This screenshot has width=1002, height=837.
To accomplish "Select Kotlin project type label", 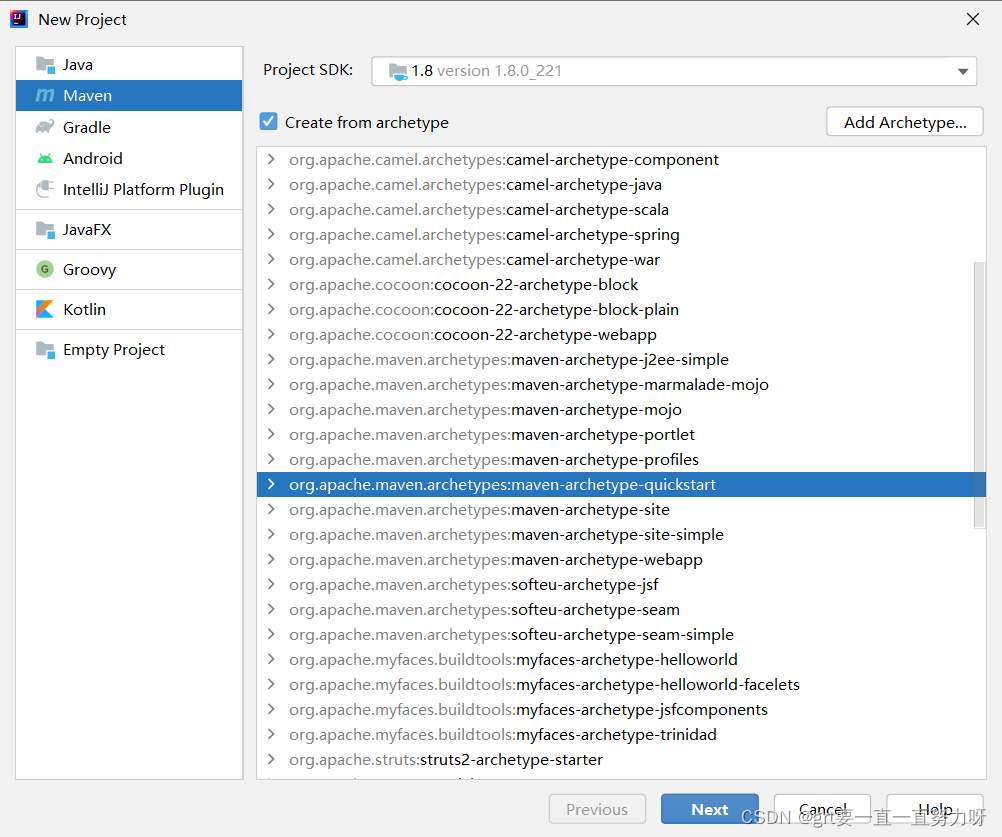I will click(84, 309).
